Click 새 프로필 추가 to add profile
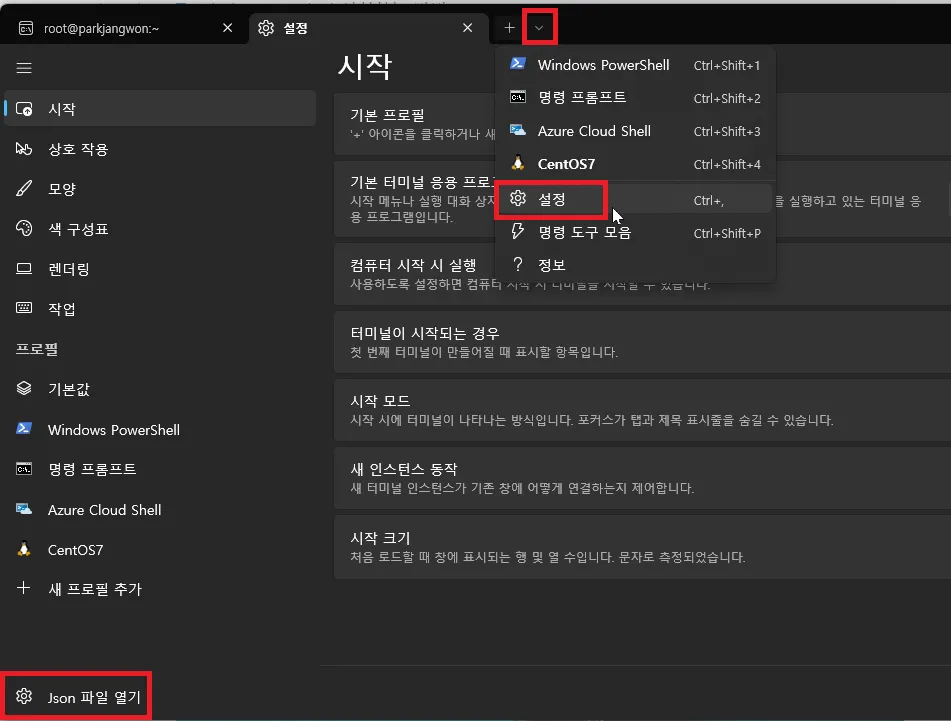This screenshot has width=951, height=721. (160, 589)
